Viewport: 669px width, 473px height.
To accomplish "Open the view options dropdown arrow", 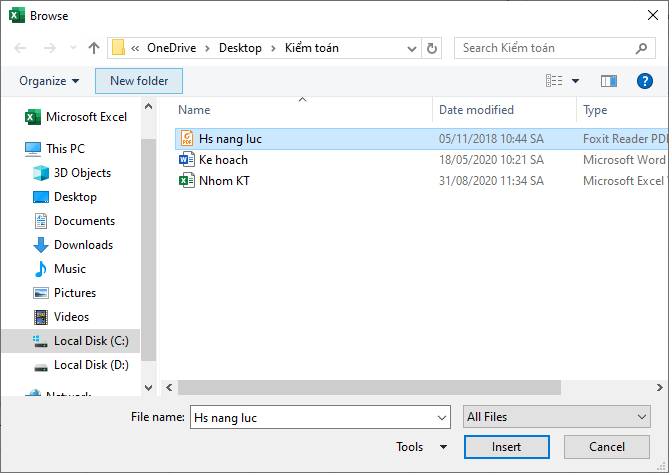I will (576, 81).
